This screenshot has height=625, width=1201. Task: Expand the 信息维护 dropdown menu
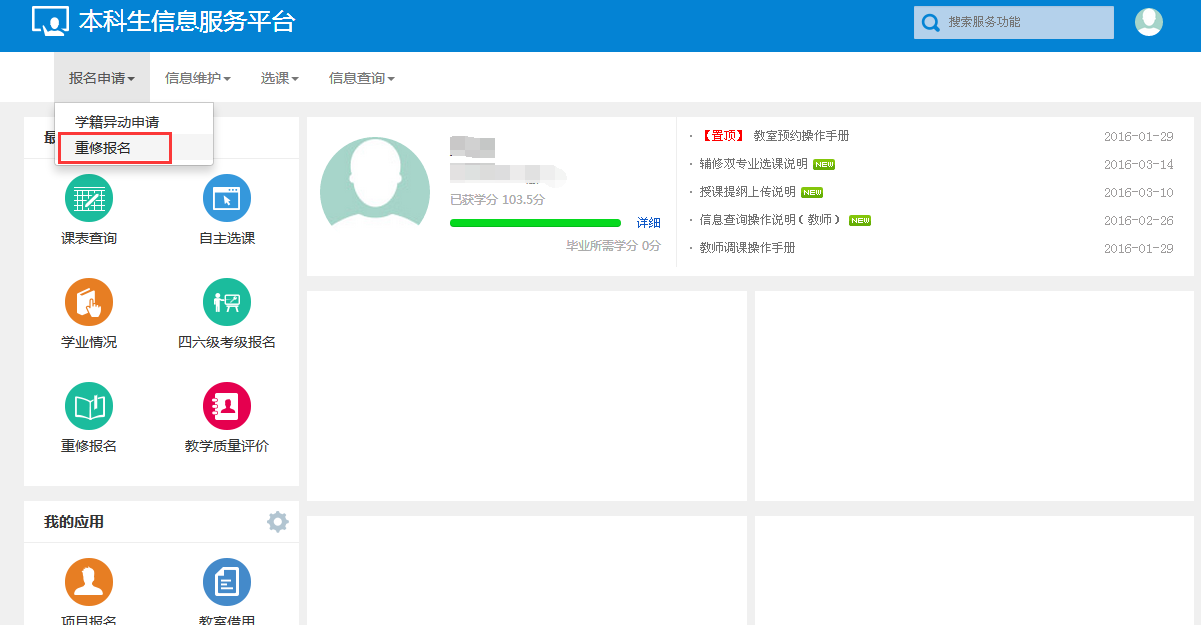198,78
